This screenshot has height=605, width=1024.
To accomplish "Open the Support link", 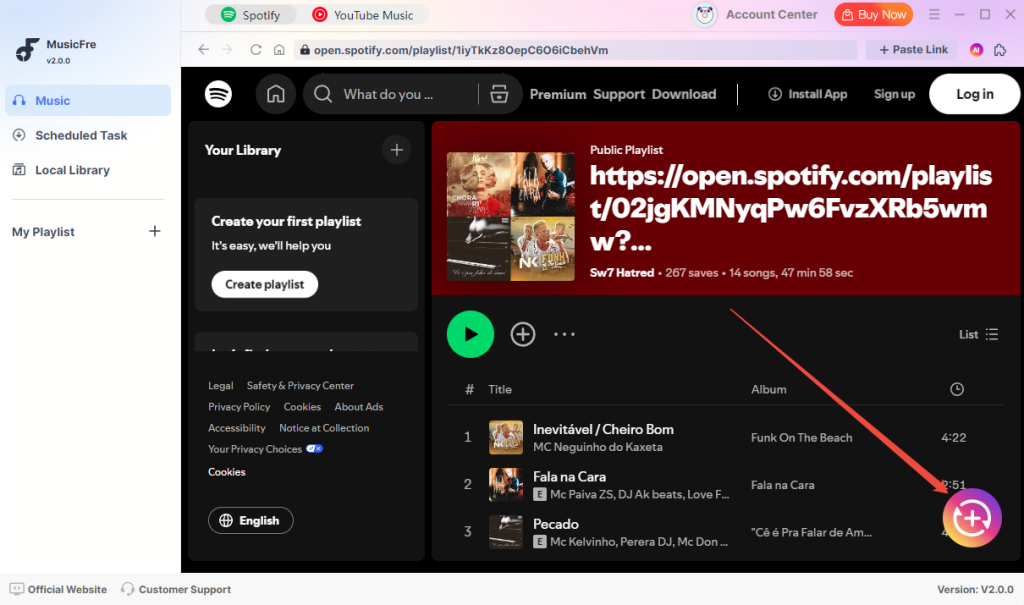I will [x=618, y=94].
